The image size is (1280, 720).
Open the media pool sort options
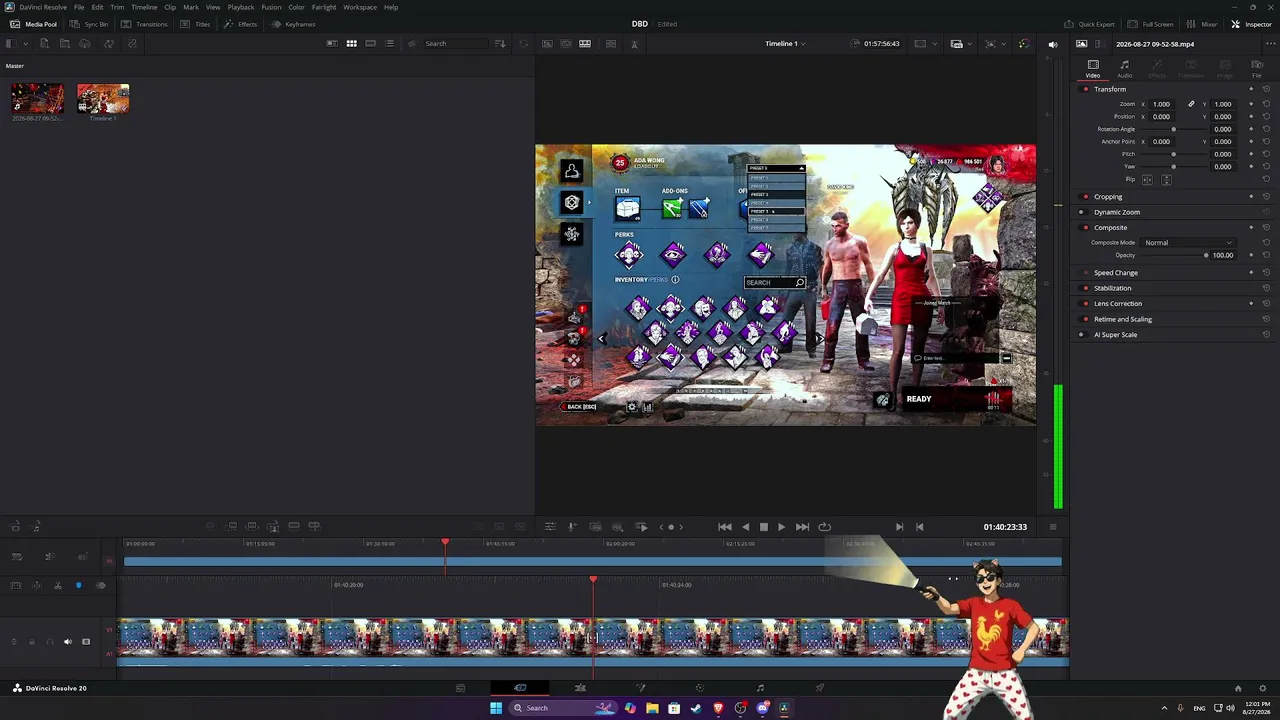(500, 43)
